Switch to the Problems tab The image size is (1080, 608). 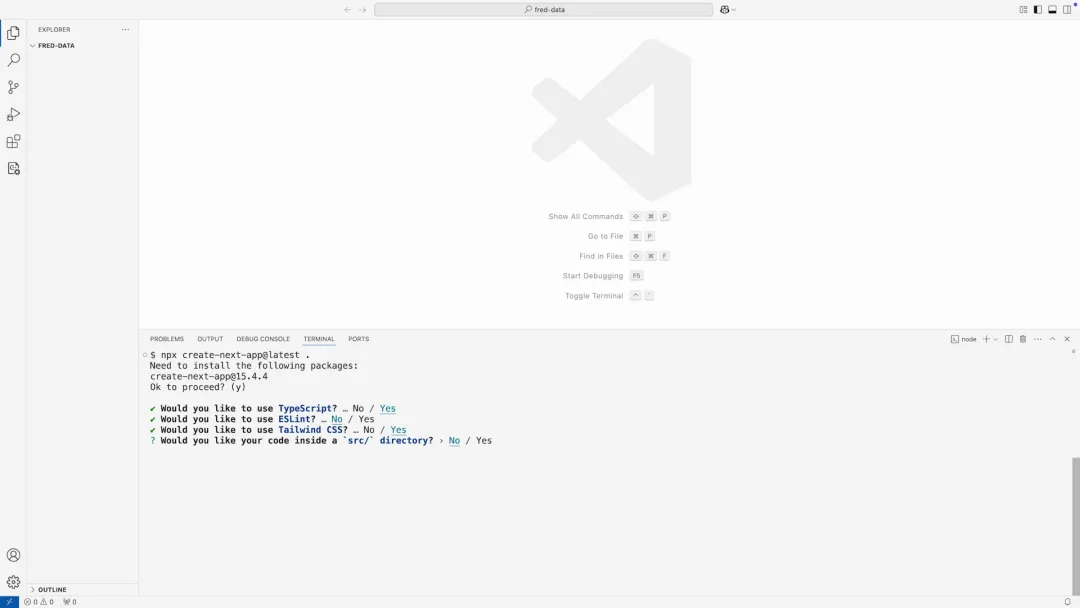167,339
